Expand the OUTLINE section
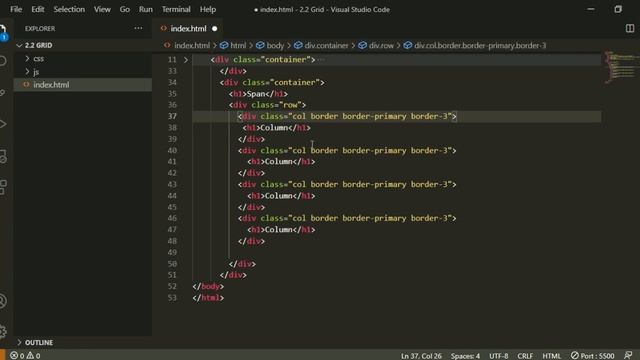Screen dimensions: 640x360 [39, 342]
